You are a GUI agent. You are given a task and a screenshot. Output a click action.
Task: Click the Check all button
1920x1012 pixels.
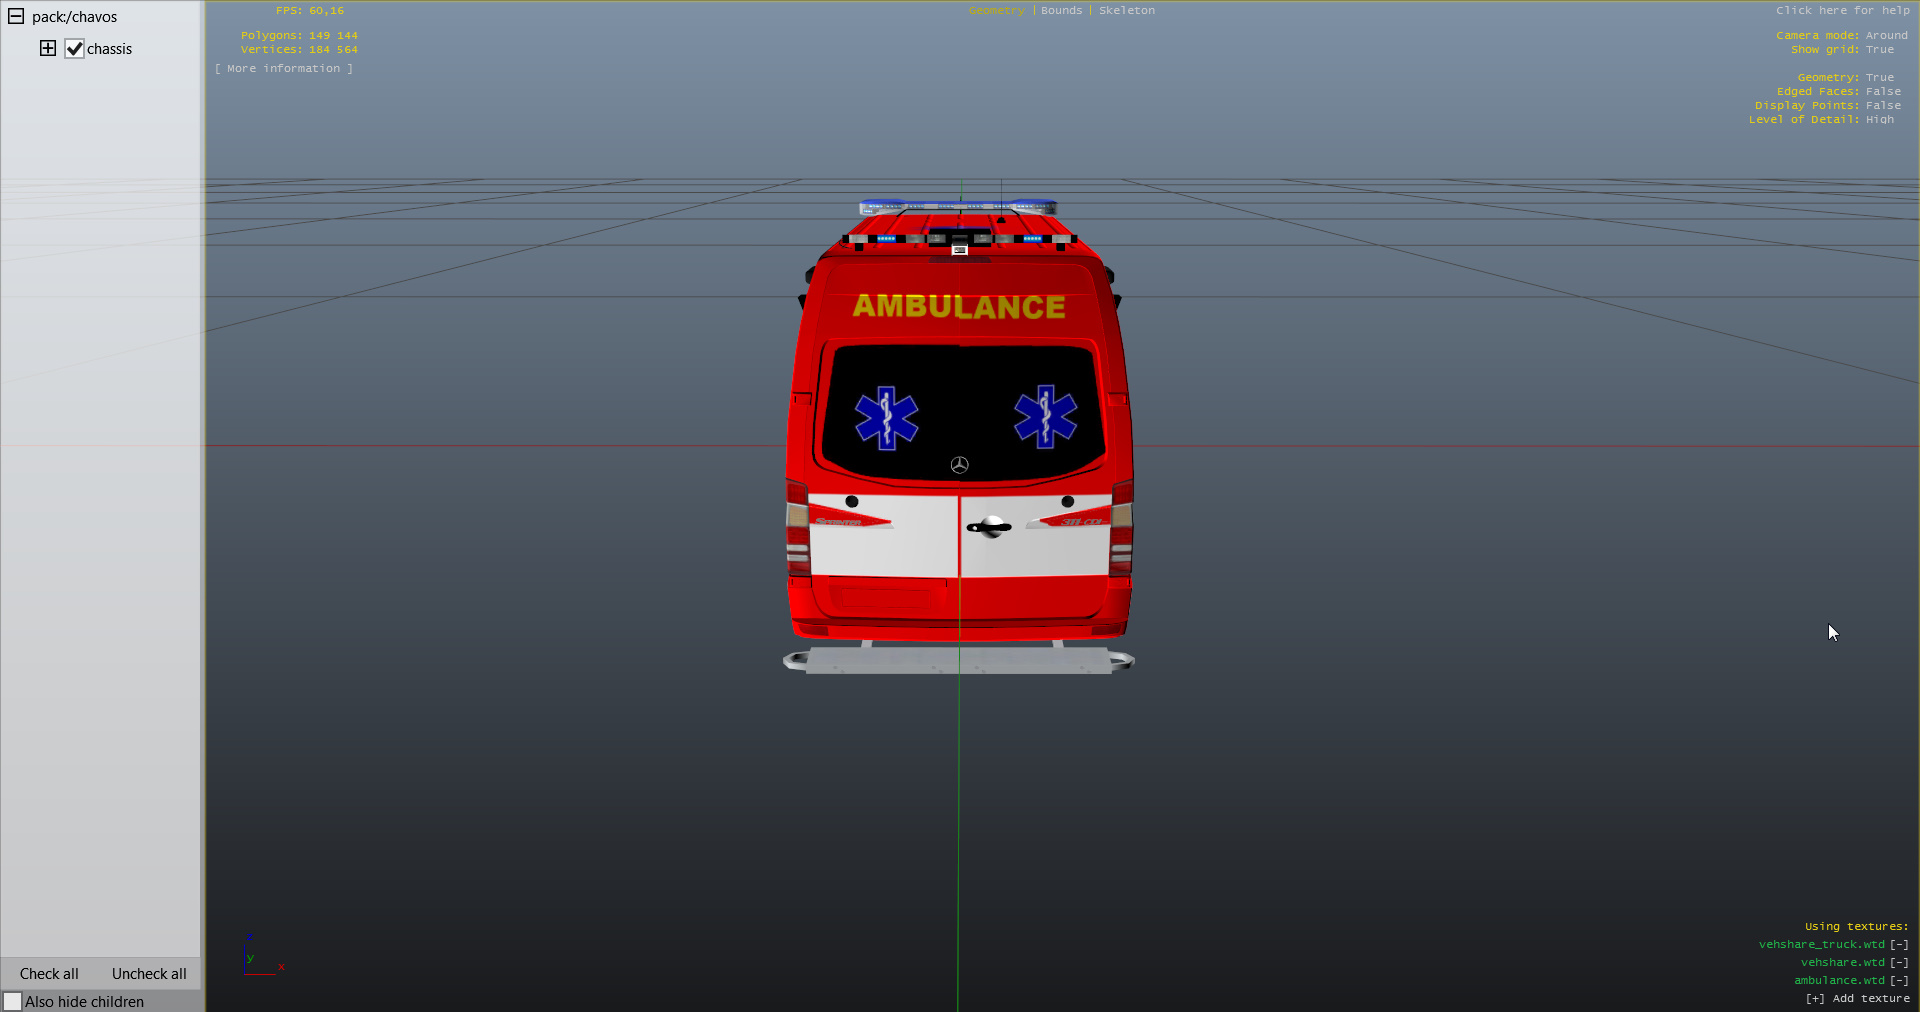[x=49, y=973]
